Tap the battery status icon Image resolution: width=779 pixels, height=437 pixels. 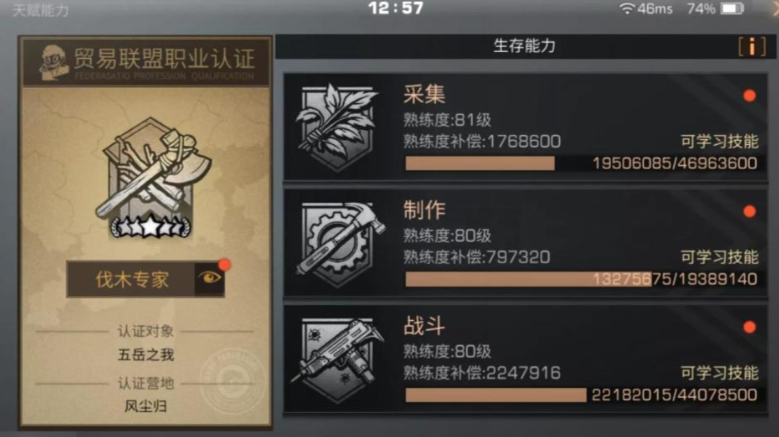pos(732,8)
